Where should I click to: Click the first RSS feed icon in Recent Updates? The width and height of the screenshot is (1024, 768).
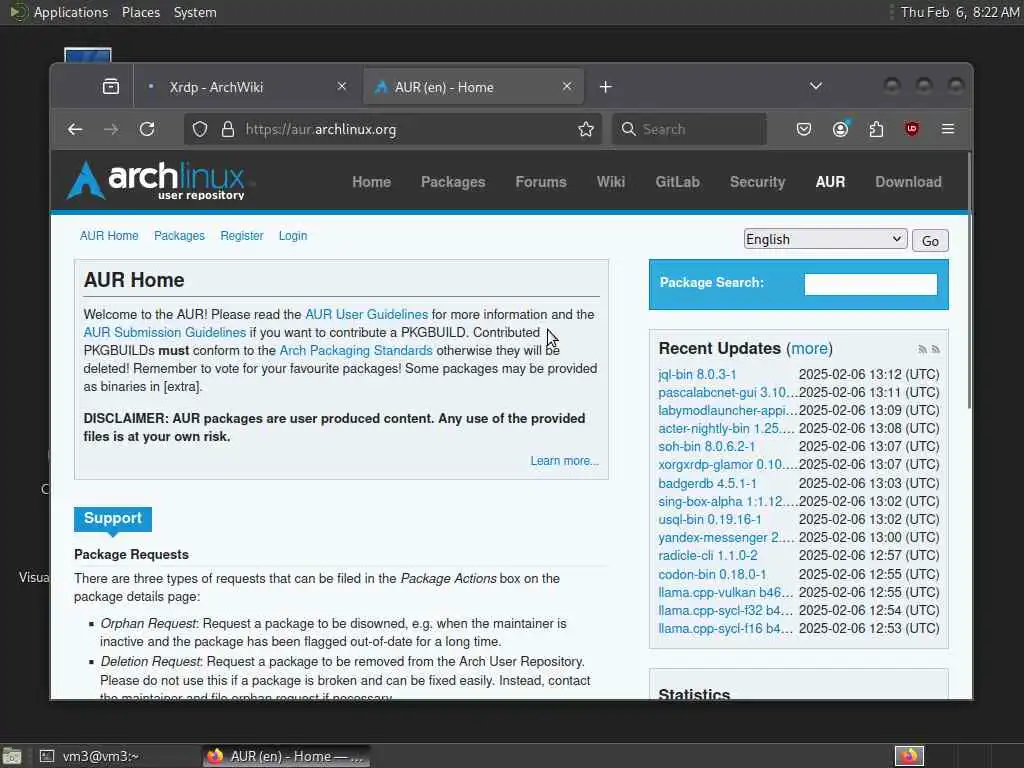[x=922, y=349]
